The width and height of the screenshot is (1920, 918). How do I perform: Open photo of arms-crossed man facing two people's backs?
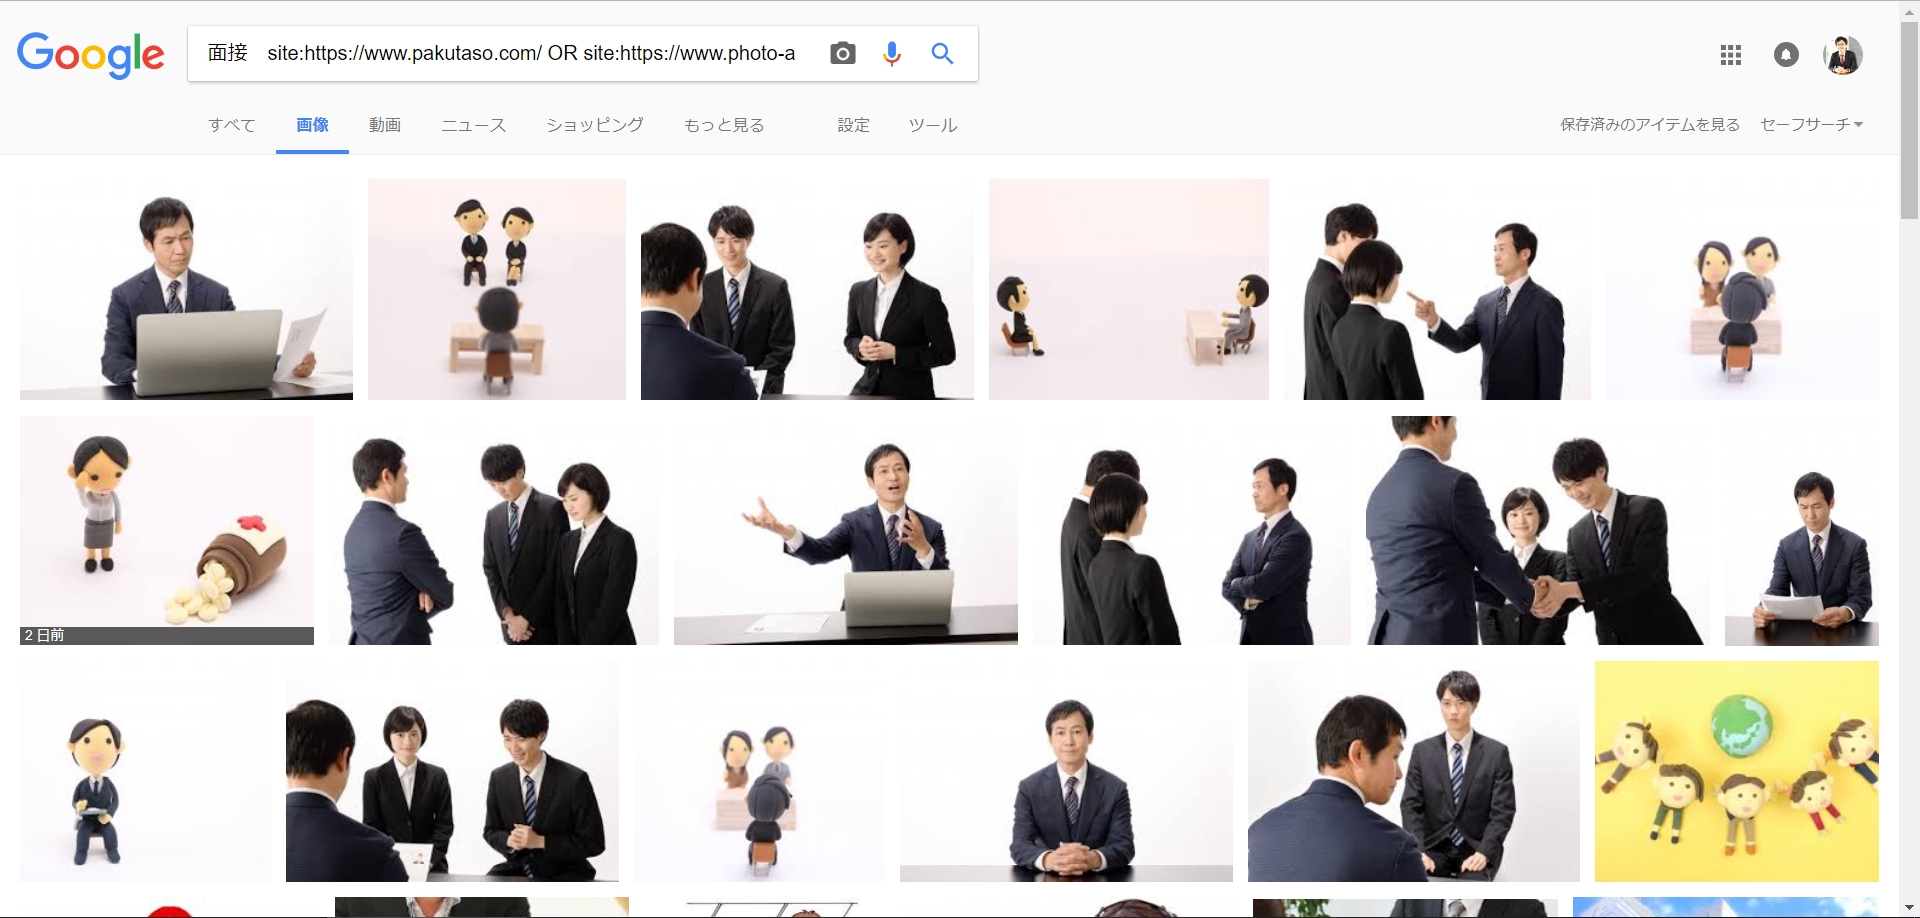[1192, 530]
